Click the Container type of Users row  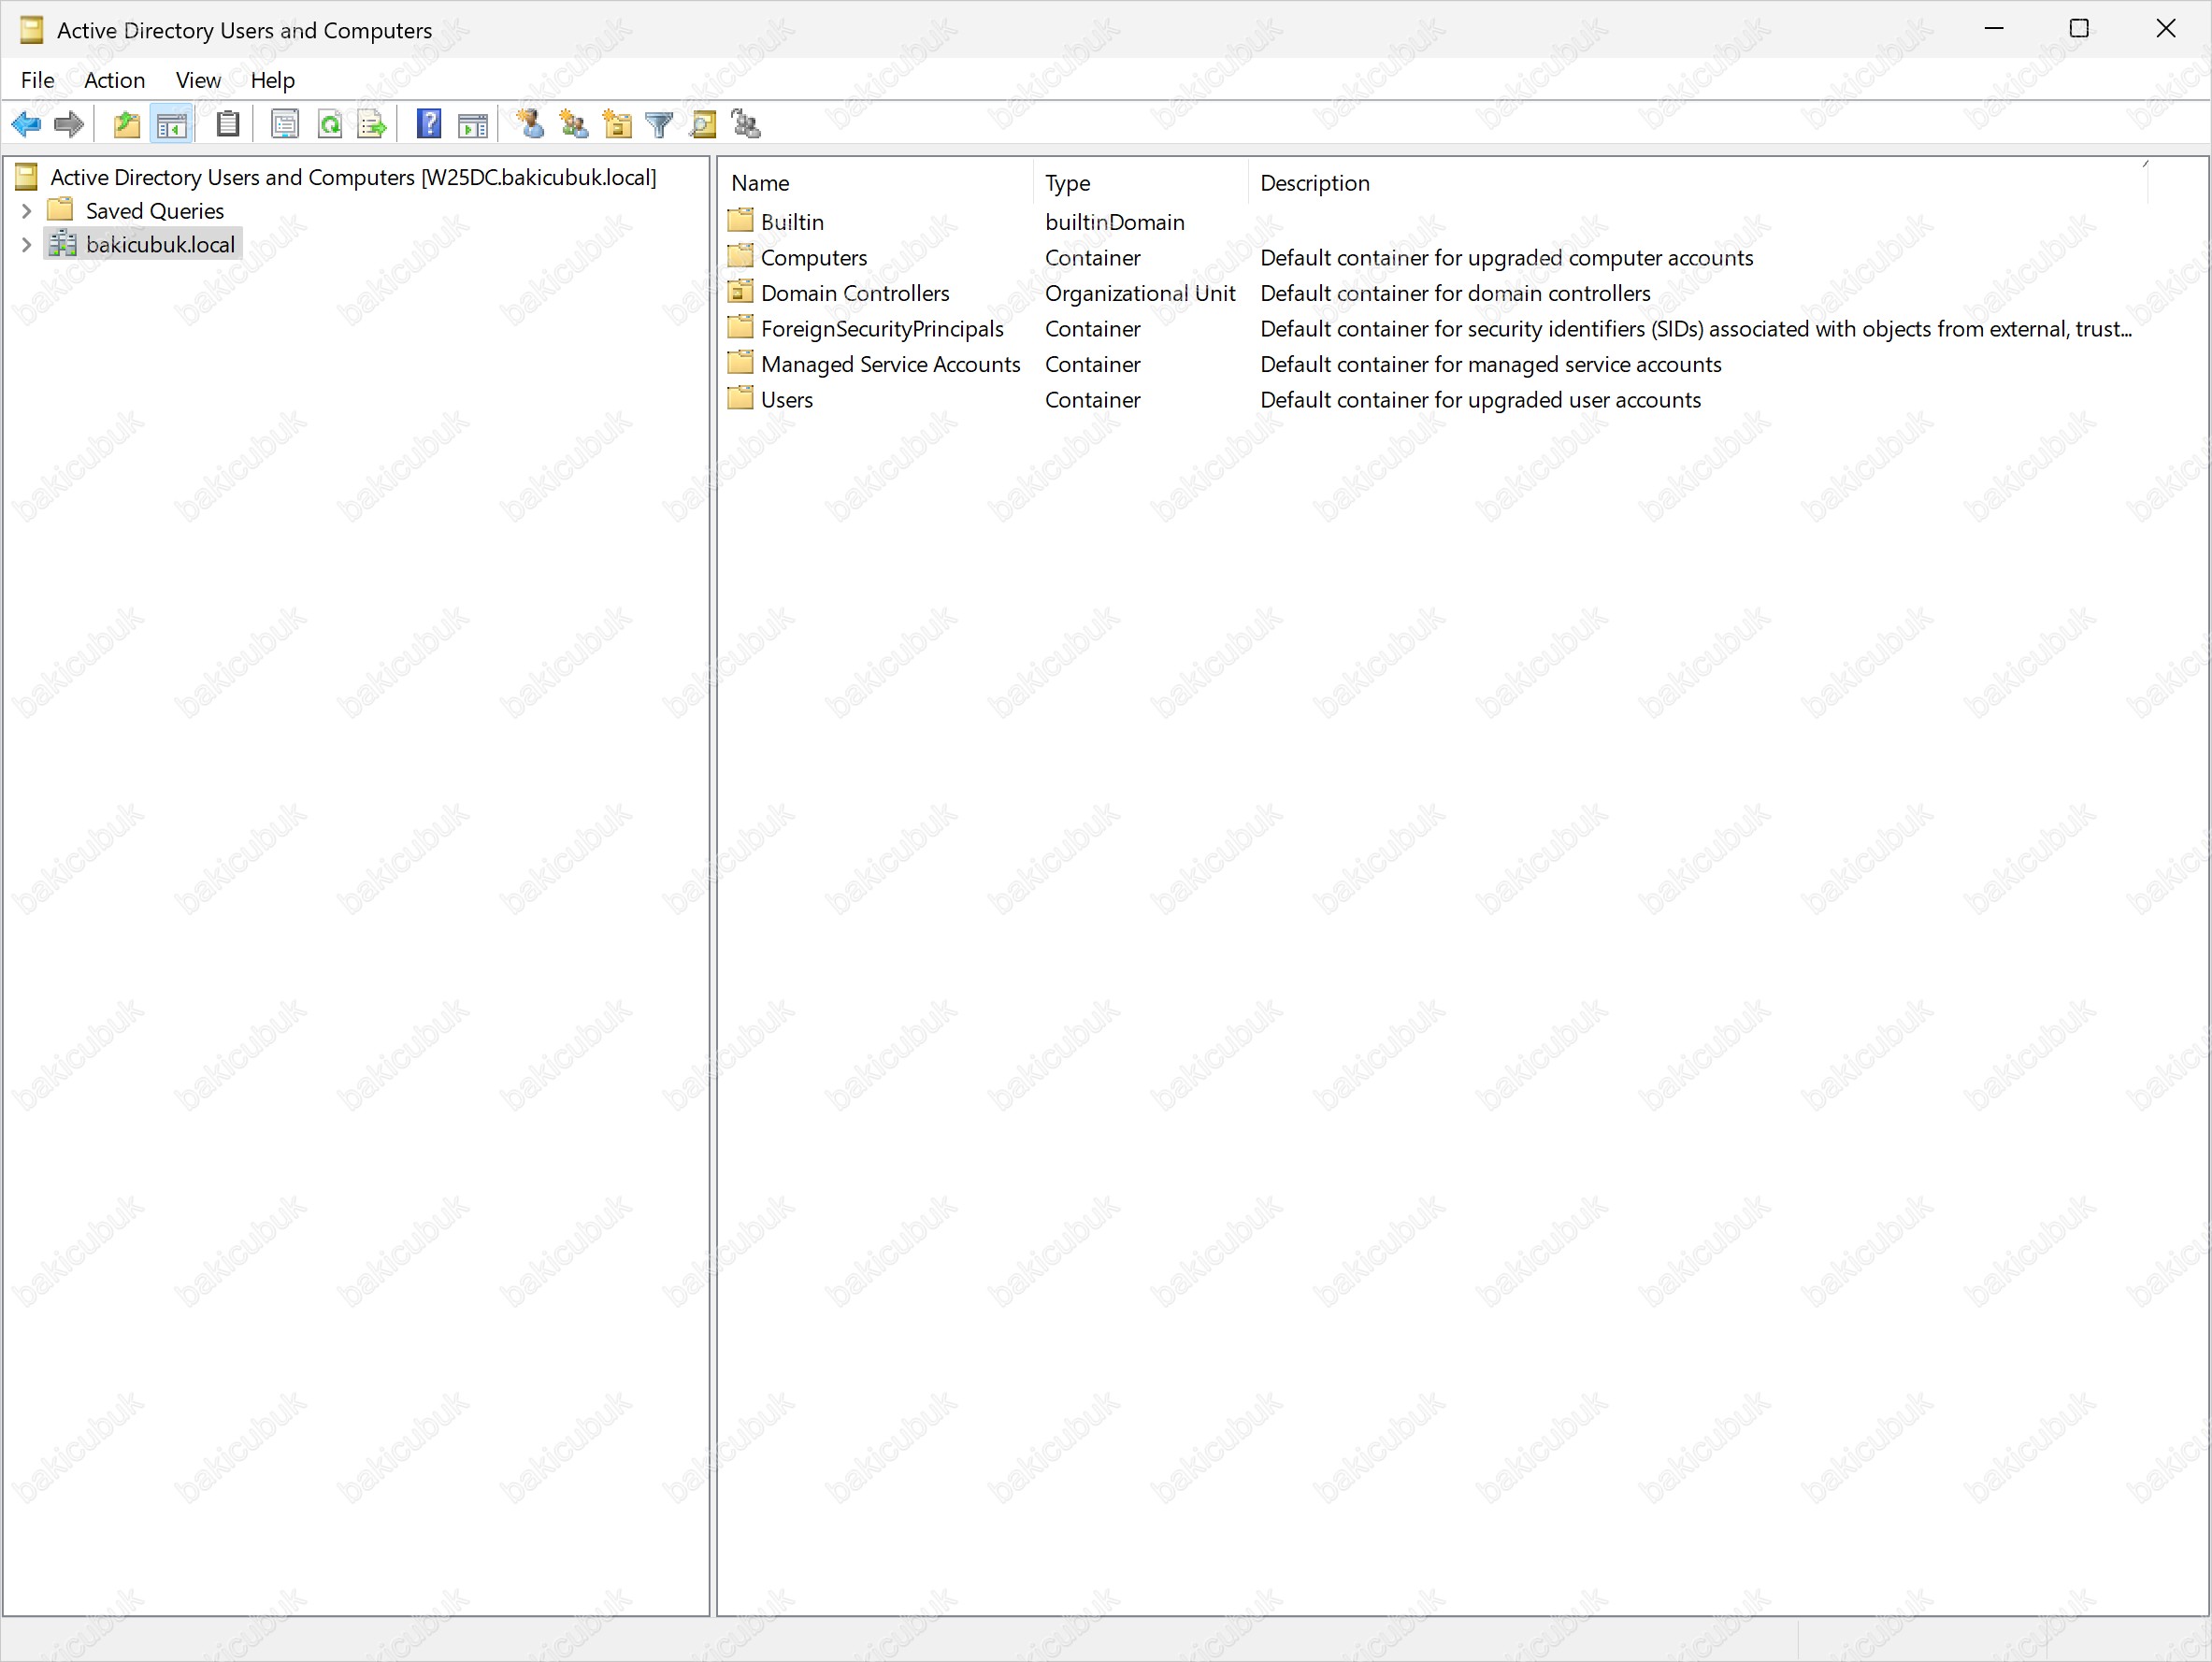pyautogui.click(x=1092, y=400)
